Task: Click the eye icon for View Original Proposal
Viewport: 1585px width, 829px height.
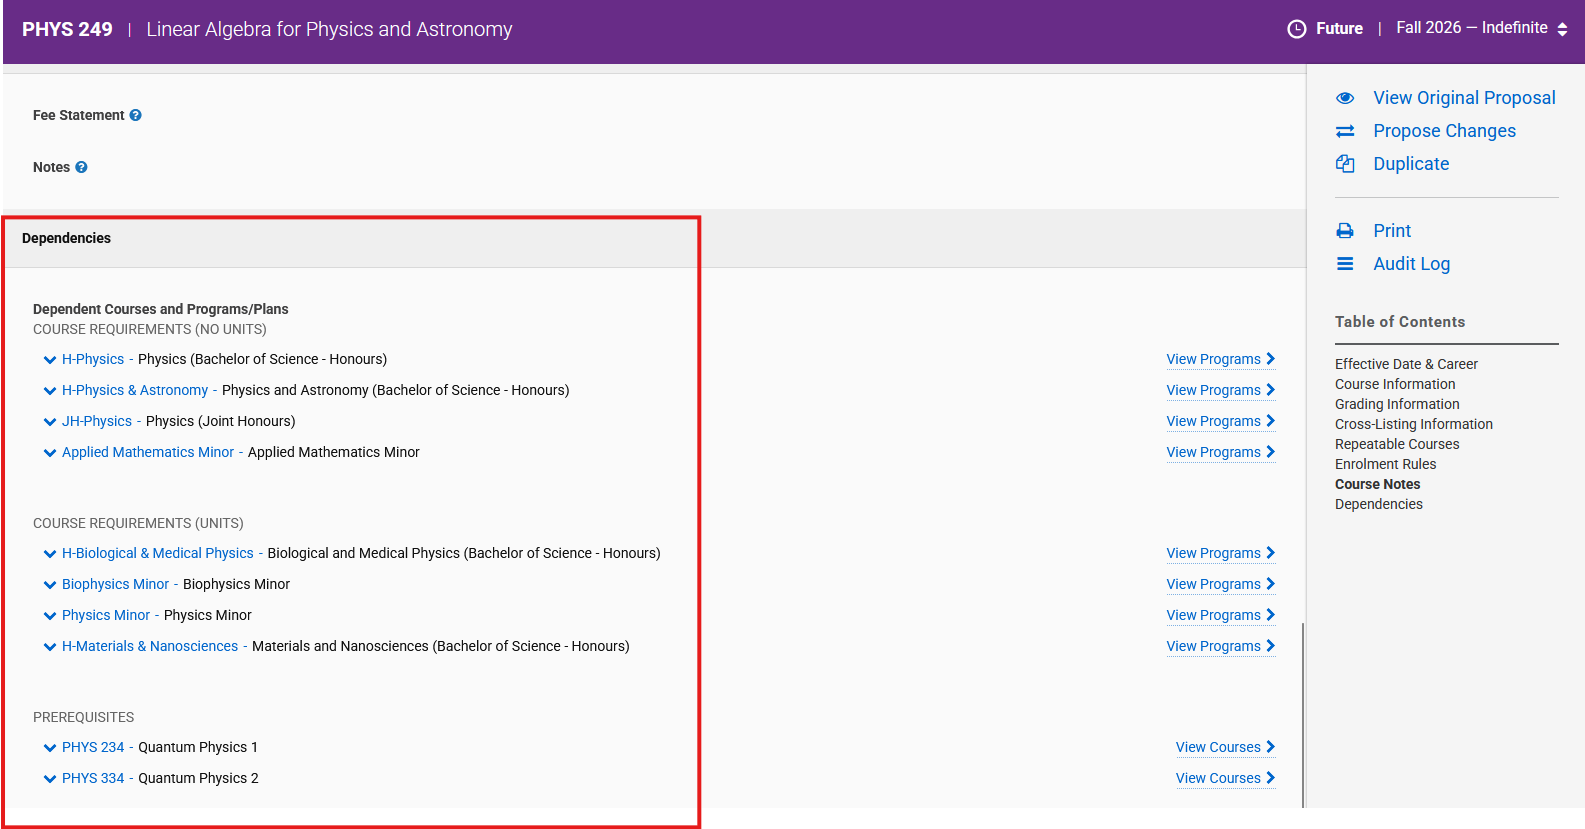Action: 1345,98
